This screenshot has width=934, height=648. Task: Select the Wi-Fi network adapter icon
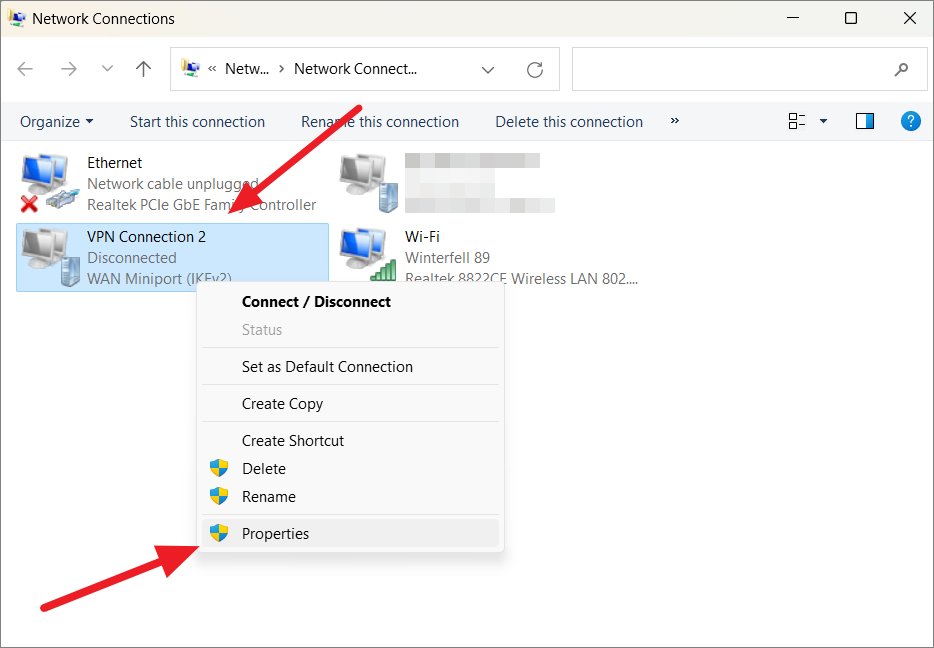(365, 256)
